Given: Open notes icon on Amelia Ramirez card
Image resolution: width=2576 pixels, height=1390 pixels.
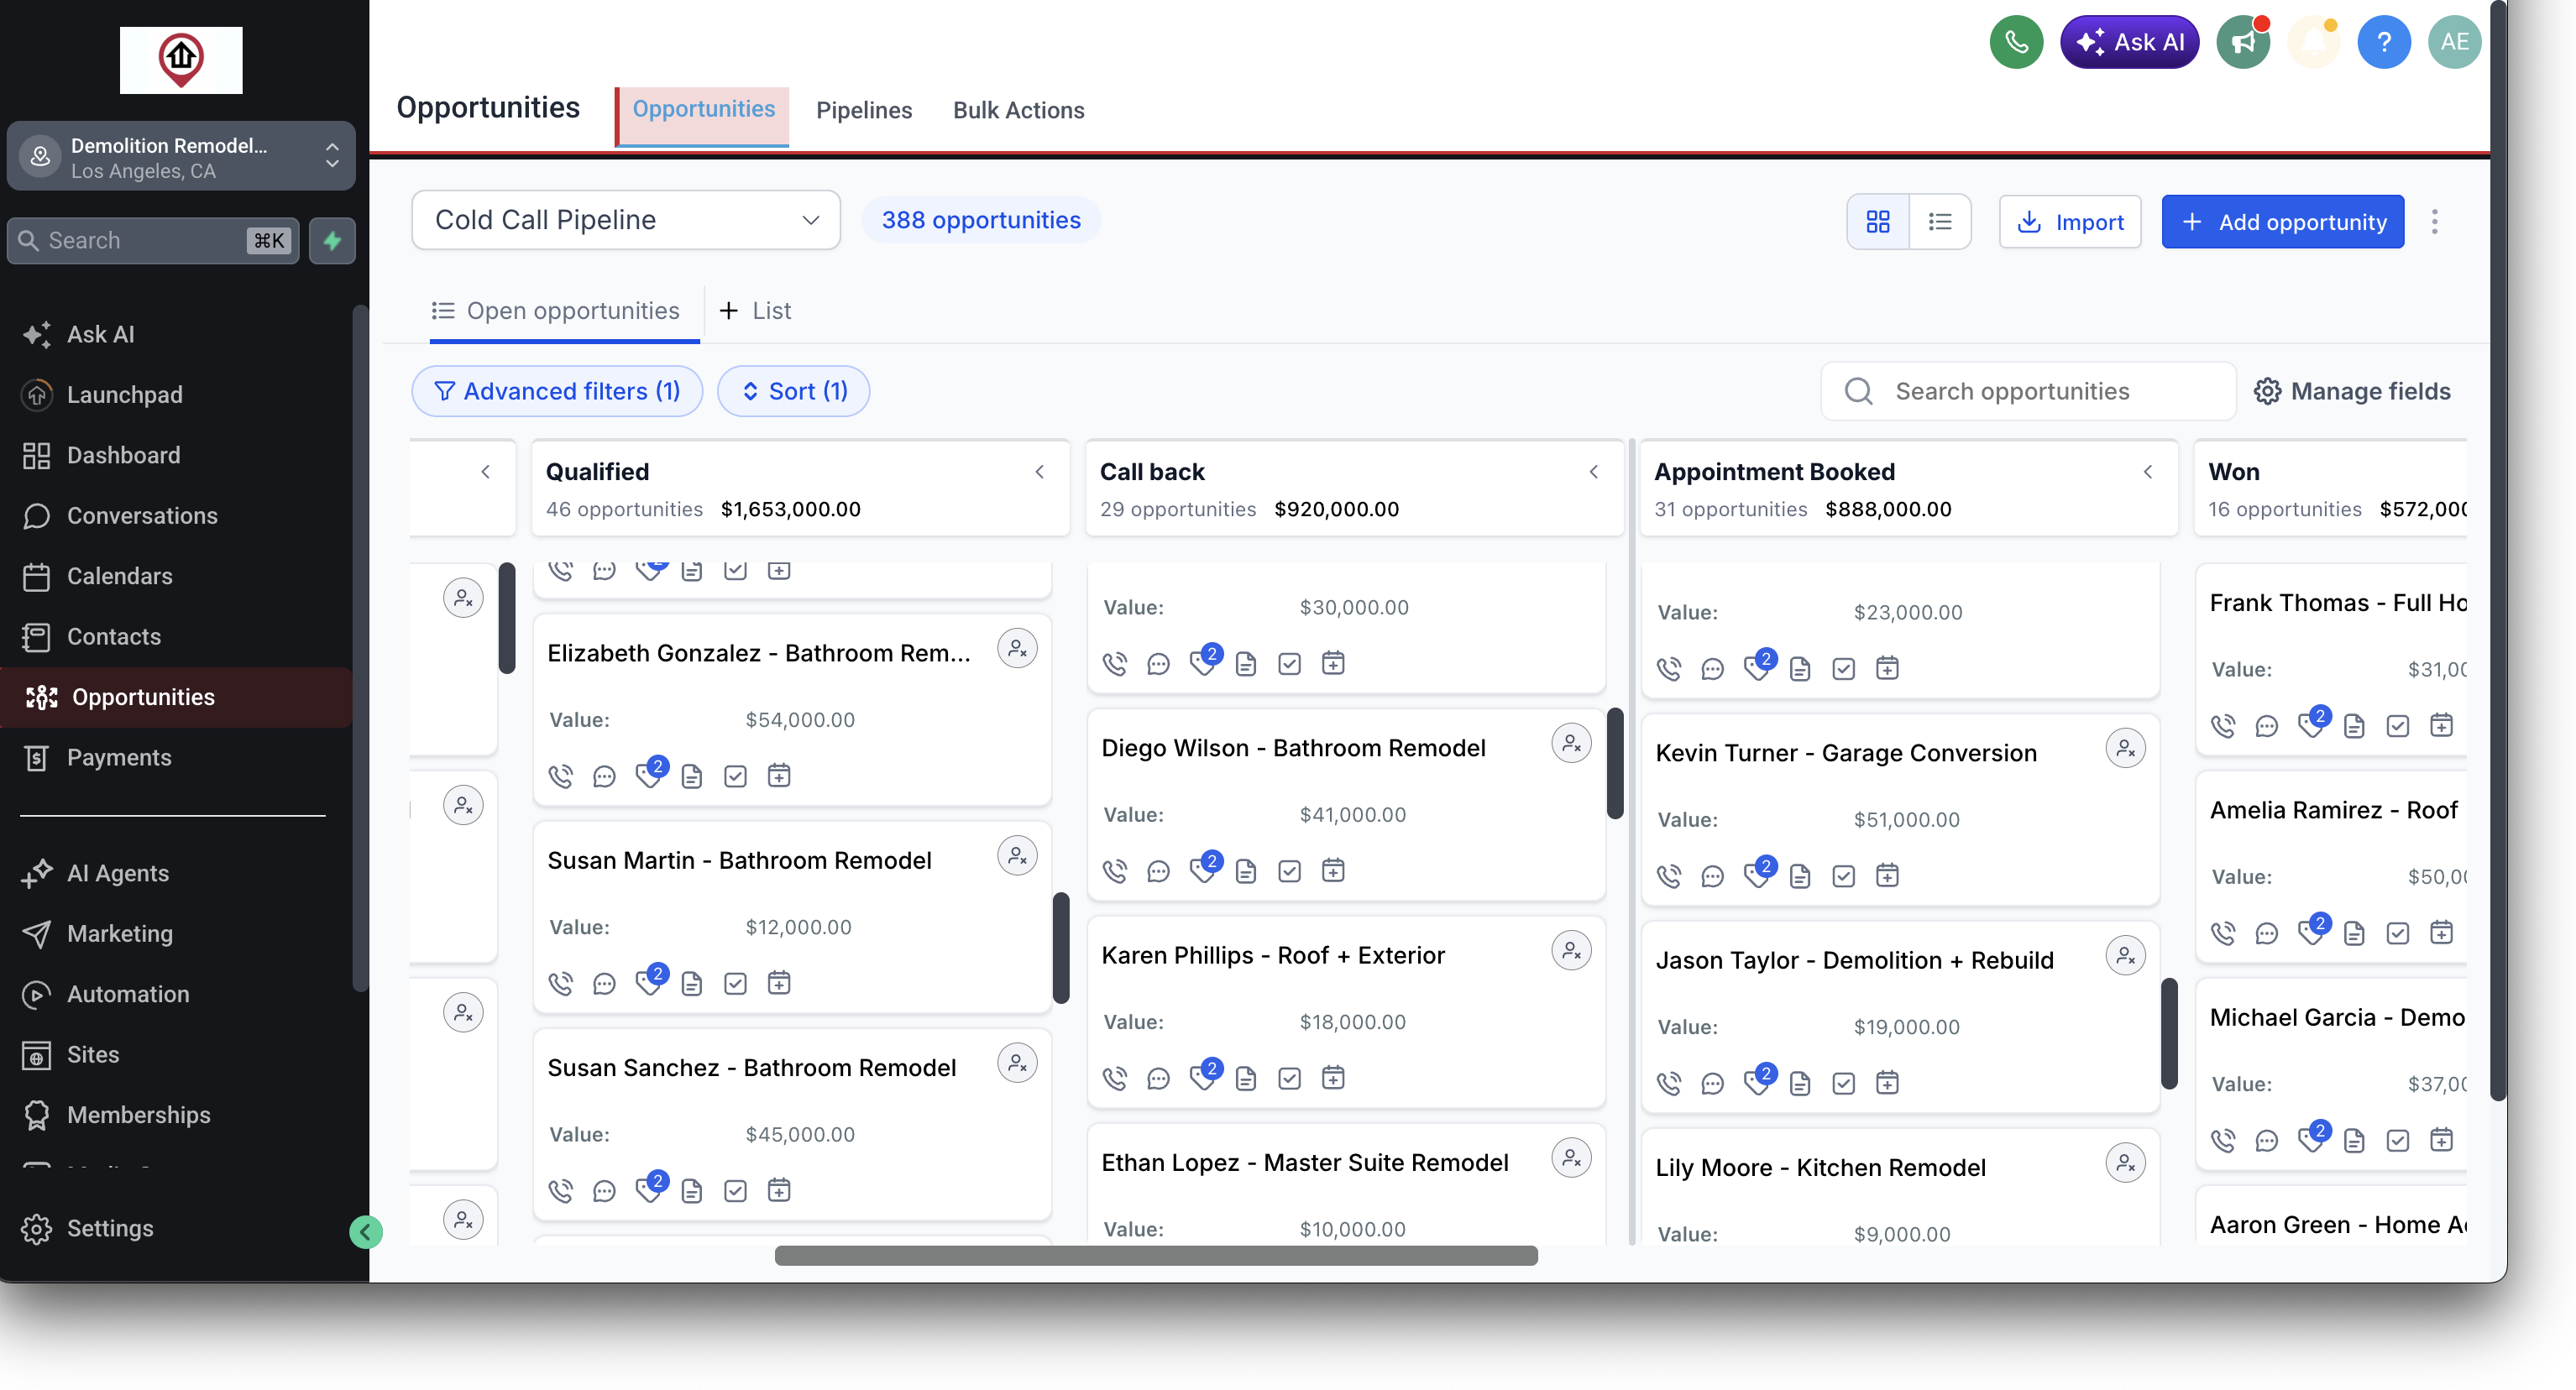Looking at the screenshot, I should point(2354,933).
